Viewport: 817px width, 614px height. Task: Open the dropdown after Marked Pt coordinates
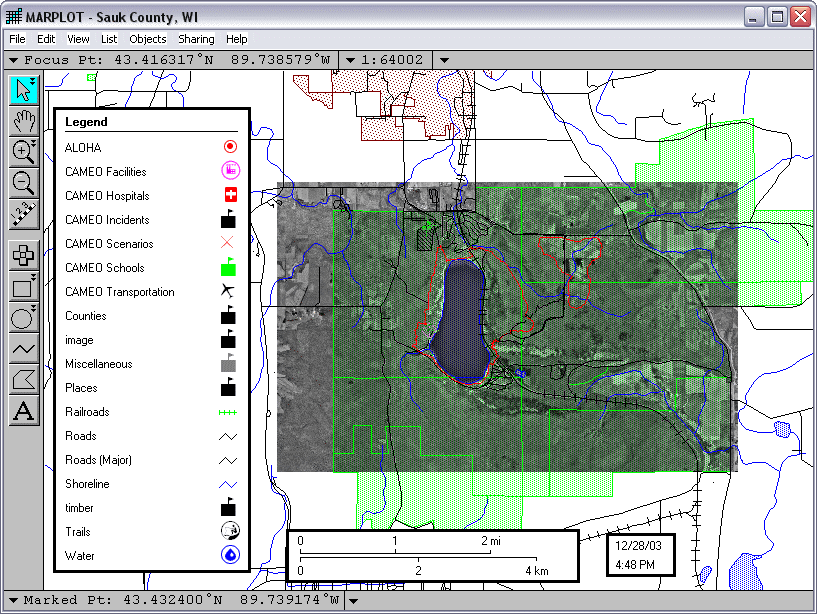(x=353, y=601)
